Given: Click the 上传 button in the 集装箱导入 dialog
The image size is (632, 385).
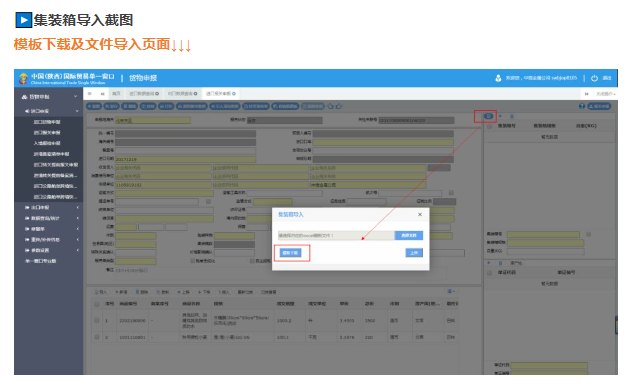Looking at the screenshot, I should pos(414,253).
